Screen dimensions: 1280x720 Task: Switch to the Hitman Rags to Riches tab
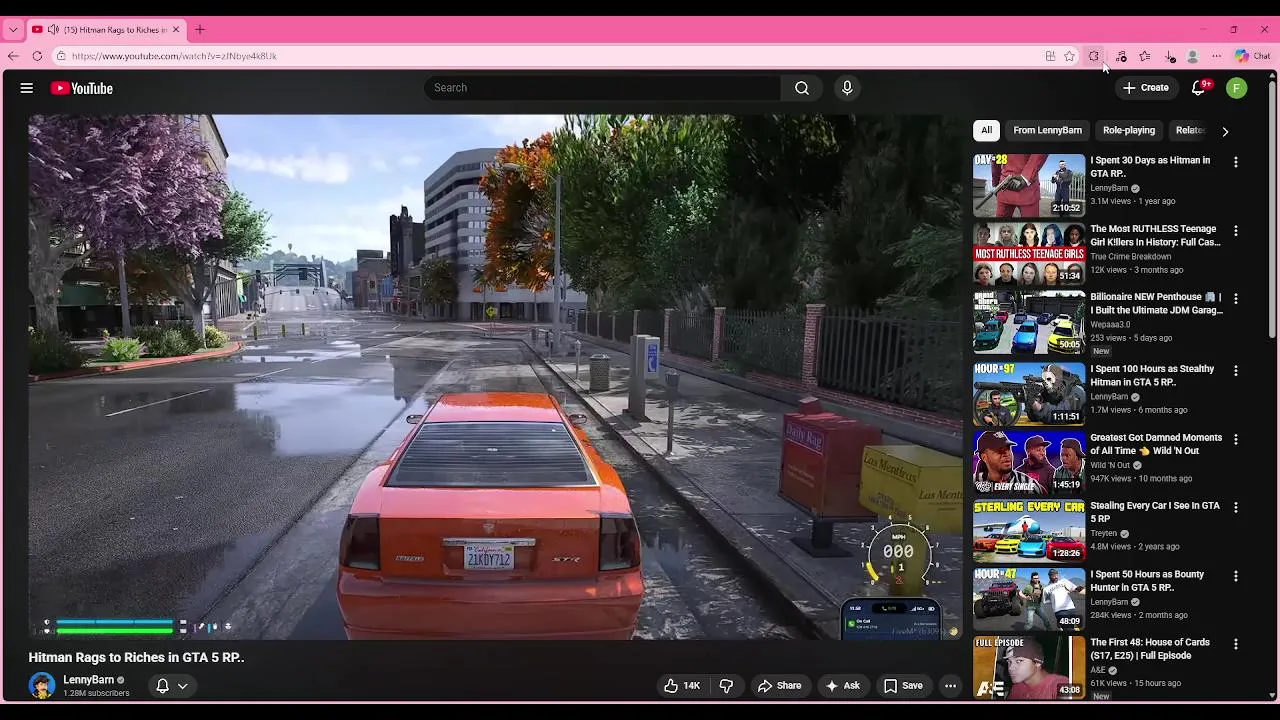point(105,30)
